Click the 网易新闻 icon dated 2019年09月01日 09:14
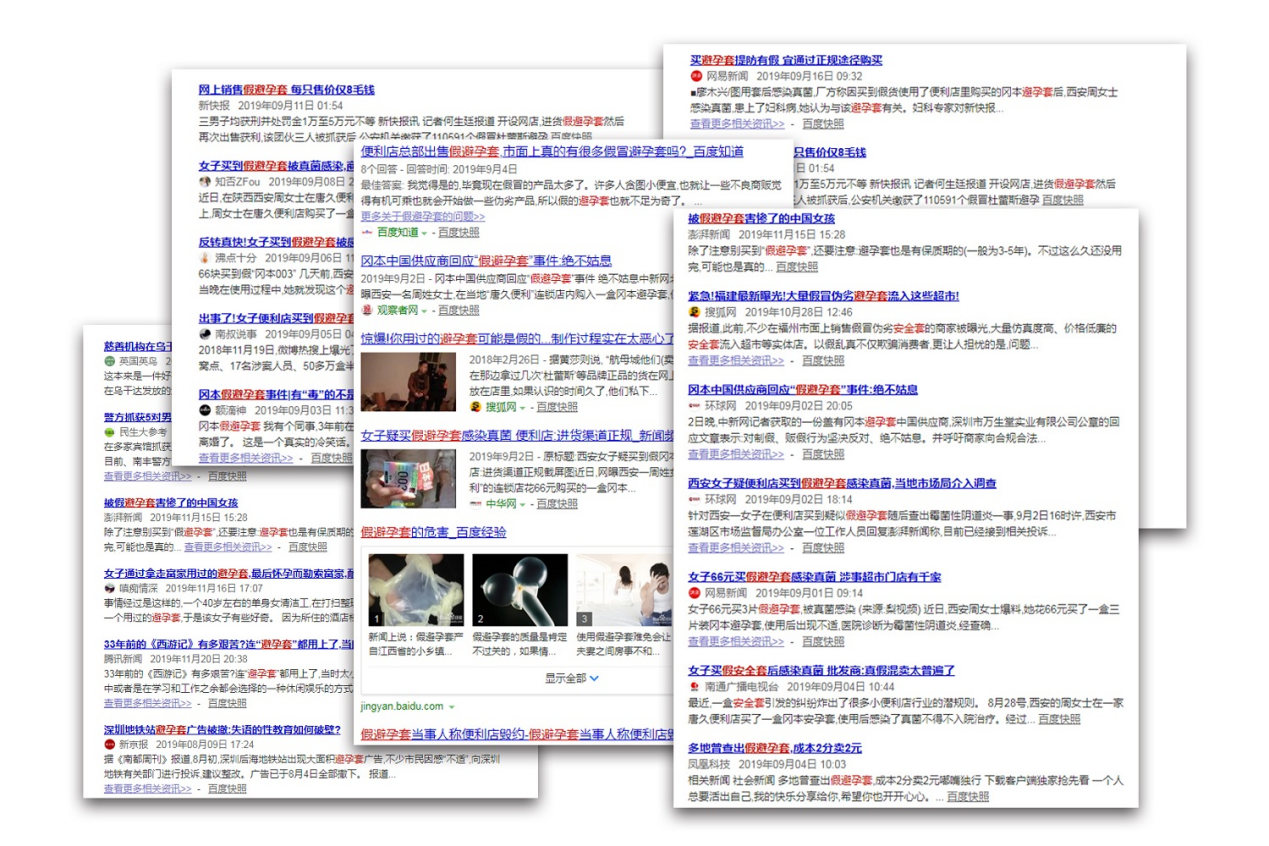This screenshot has width=1269, height=846. point(695,593)
